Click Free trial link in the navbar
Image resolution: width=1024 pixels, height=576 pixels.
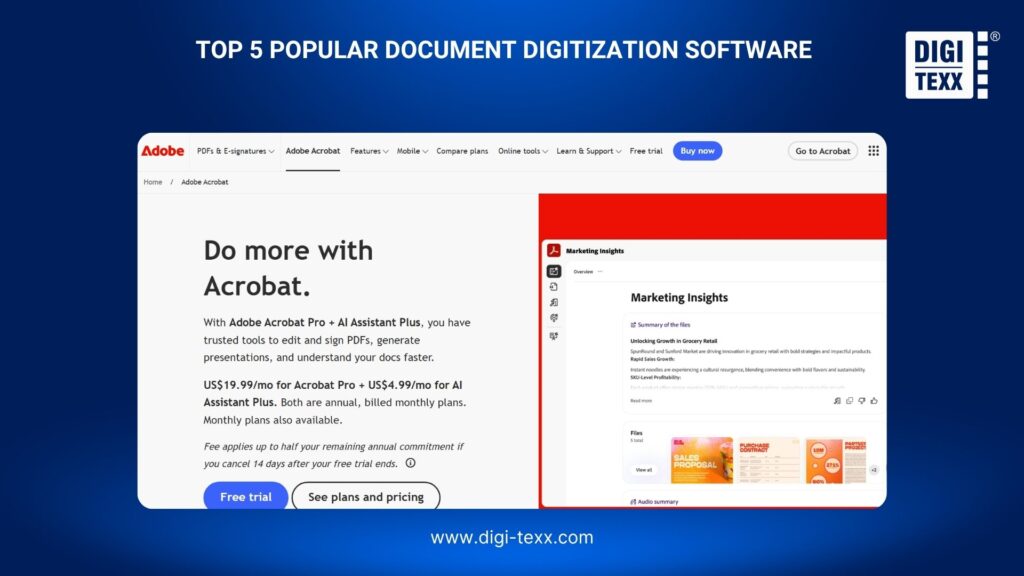coord(646,151)
